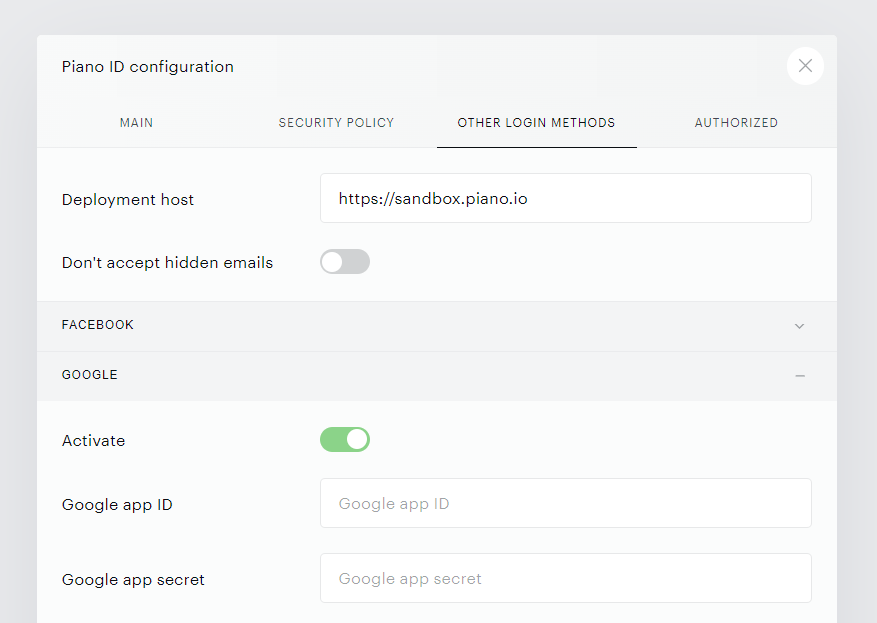Click into the Google app secret field
This screenshot has height=623, width=877.
(565, 578)
